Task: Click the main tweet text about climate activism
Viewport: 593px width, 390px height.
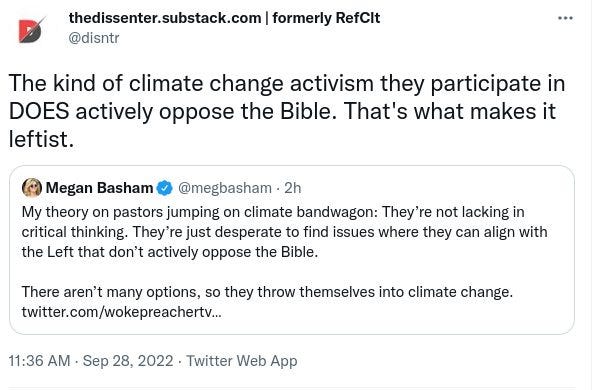Action: pos(287,111)
